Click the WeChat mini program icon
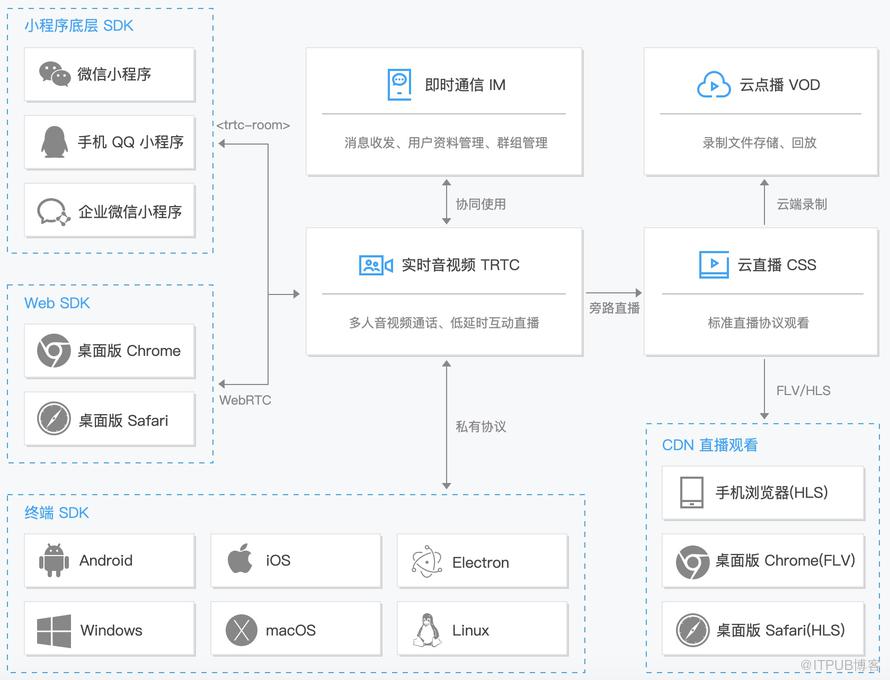Screen dimensions: 890x680 pos(54,74)
